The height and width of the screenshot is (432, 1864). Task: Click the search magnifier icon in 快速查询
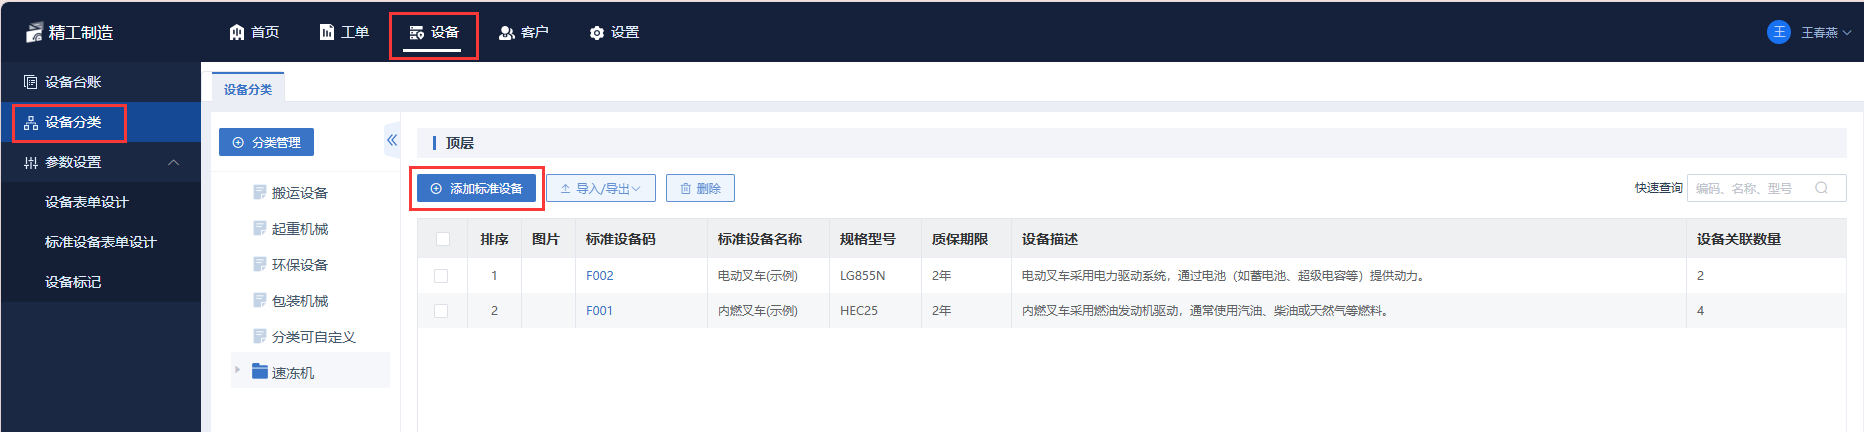tap(1821, 188)
